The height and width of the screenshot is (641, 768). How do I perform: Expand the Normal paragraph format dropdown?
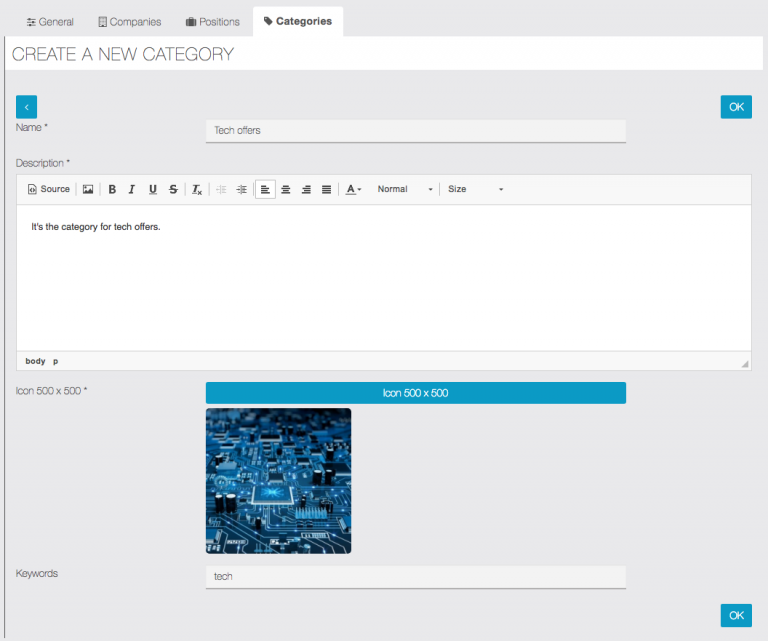tap(404, 189)
